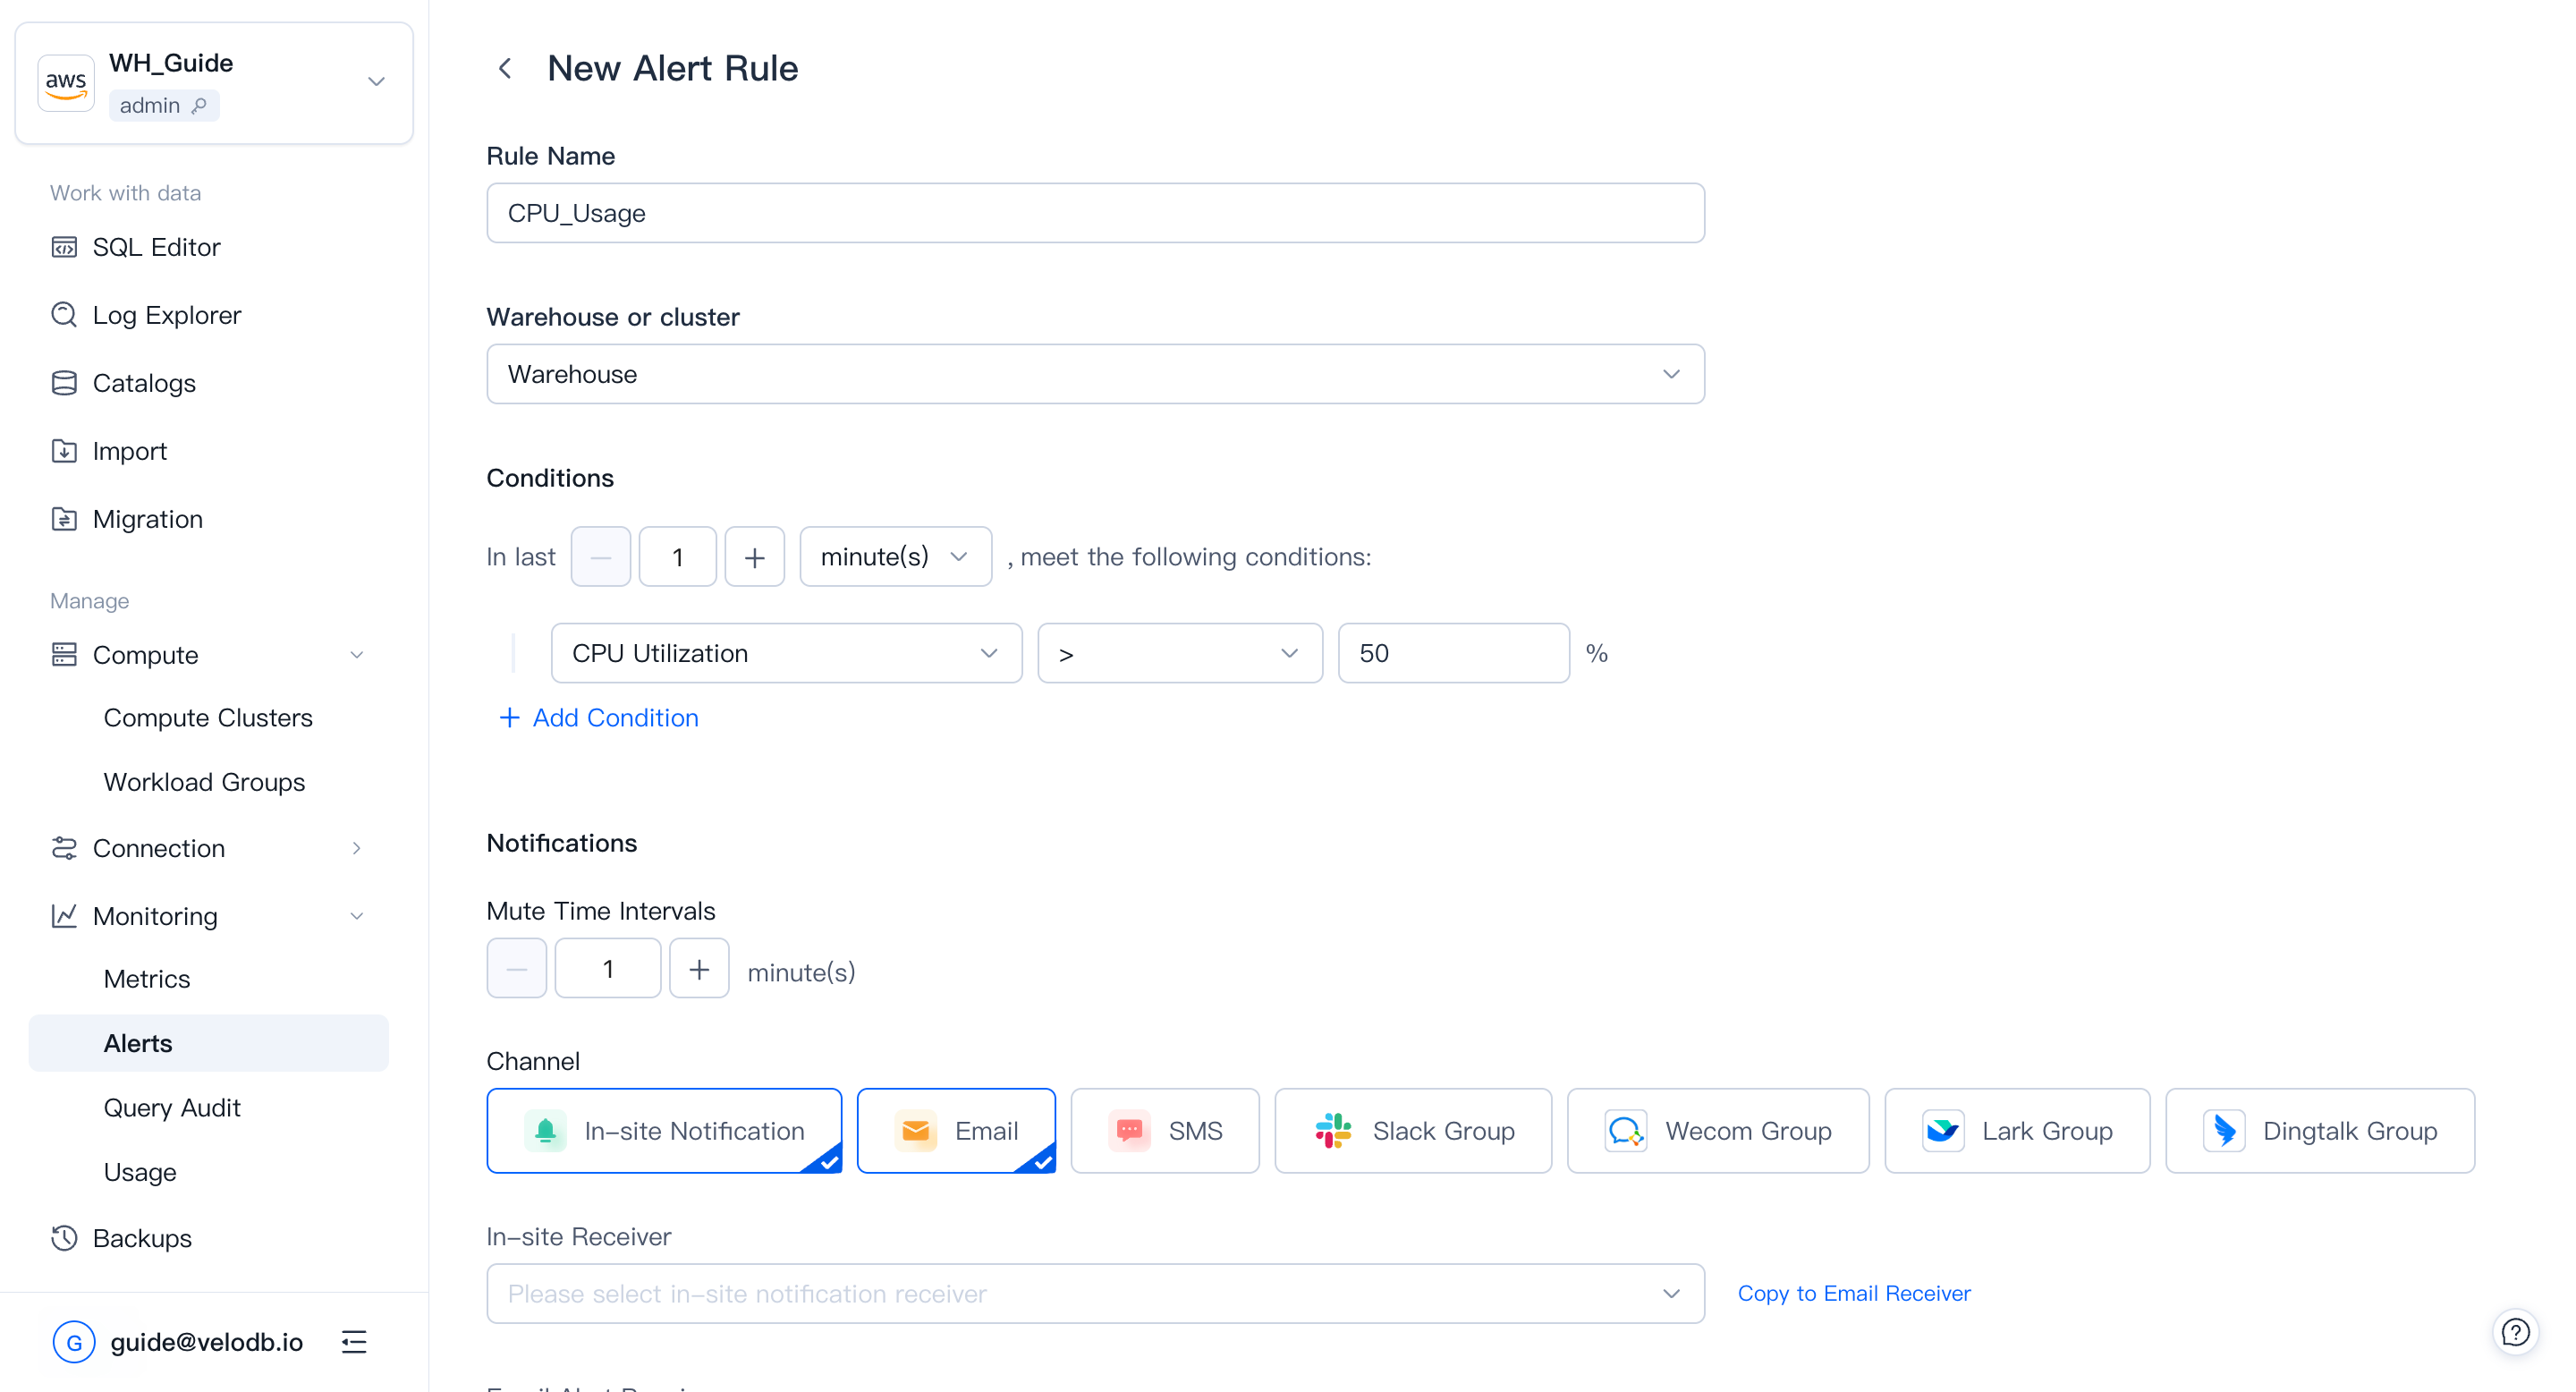Open Catalogs from the sidebar

(144, 383)
